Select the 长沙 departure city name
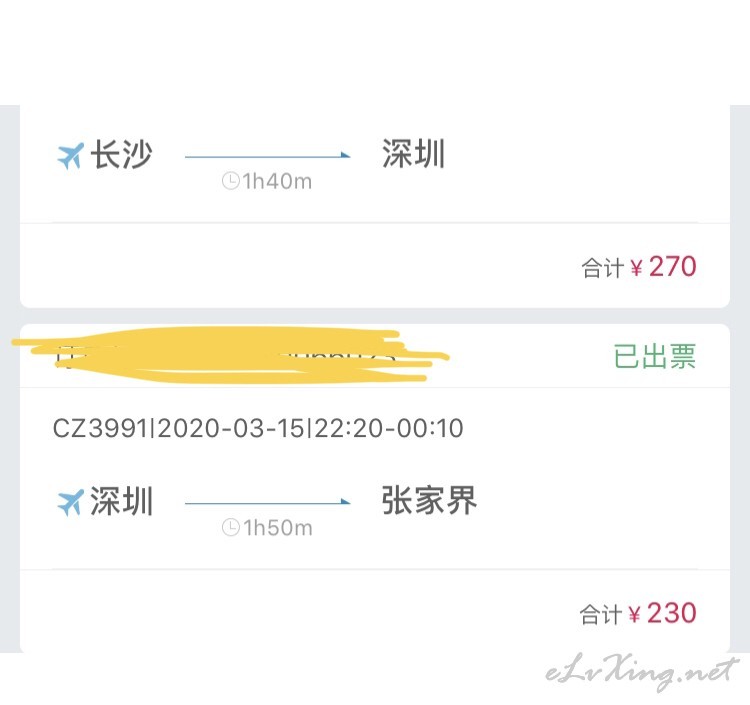 coord(121,154)
